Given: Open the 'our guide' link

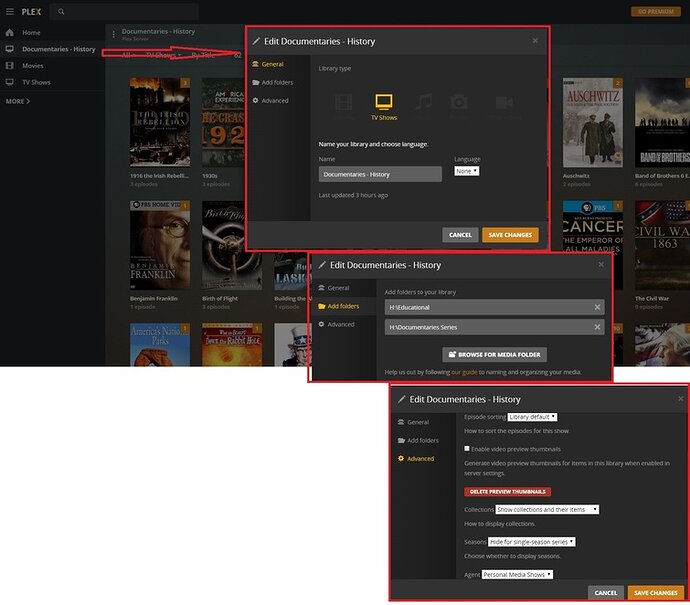Looking at the screenshot, I should [x=464, y=372].
